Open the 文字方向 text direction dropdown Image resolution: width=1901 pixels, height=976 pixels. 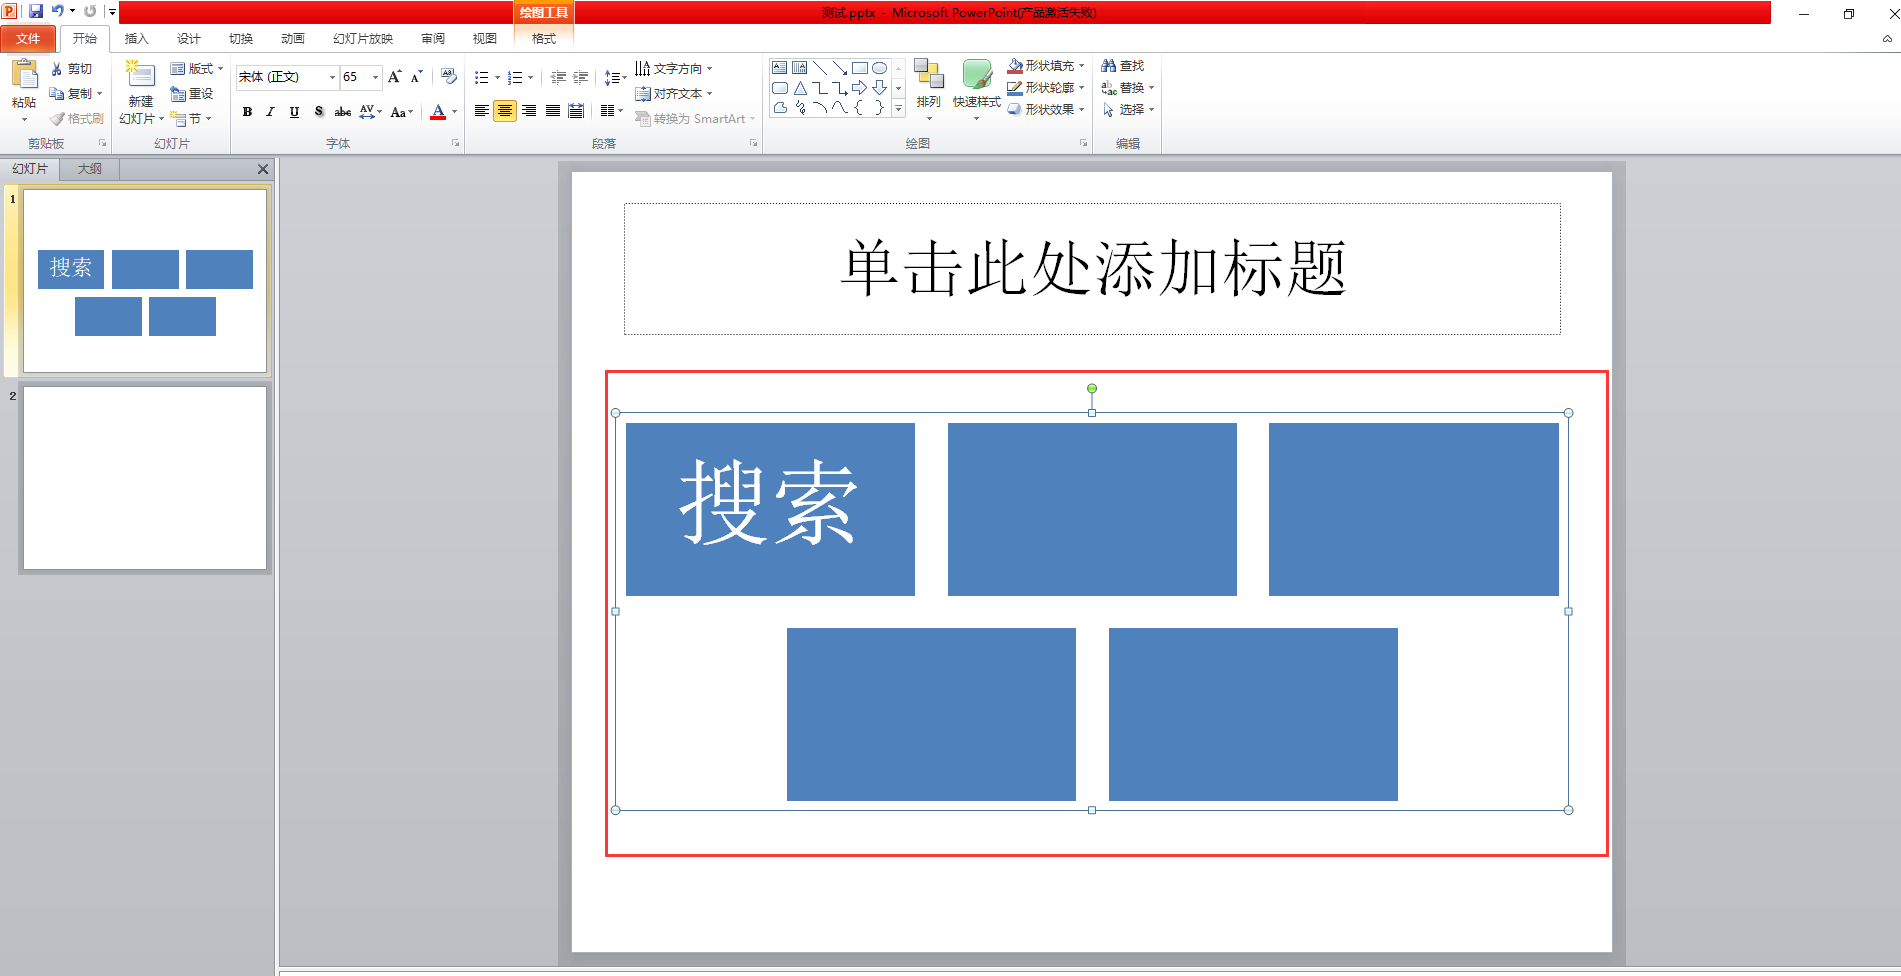pyautogui.click(x=674, y=69)
